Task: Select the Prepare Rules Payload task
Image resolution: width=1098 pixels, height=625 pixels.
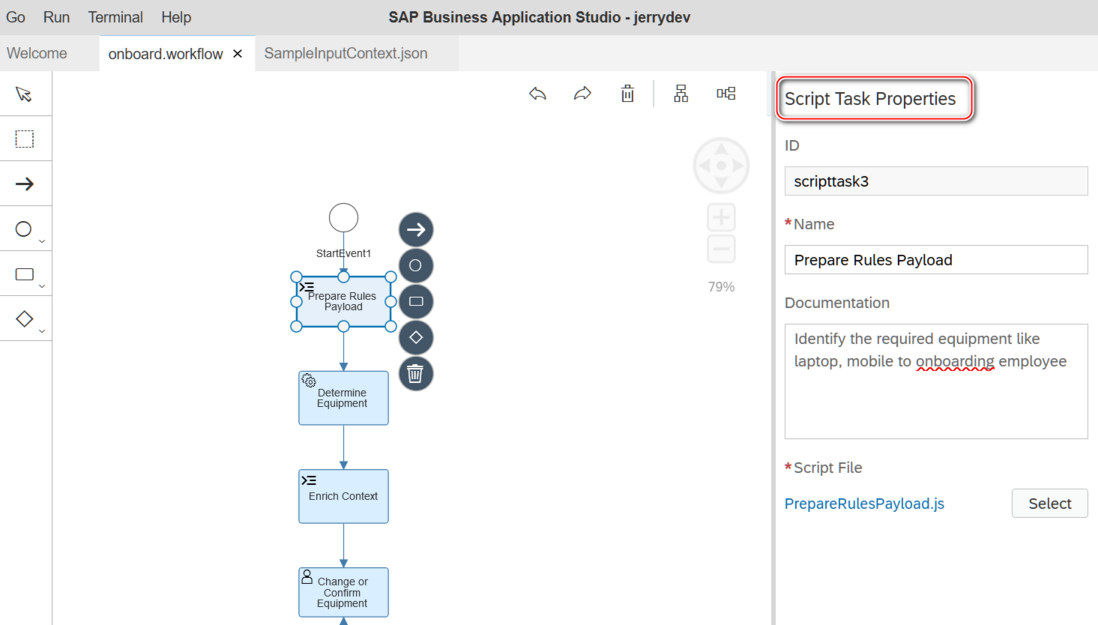Action: point(343,302)
